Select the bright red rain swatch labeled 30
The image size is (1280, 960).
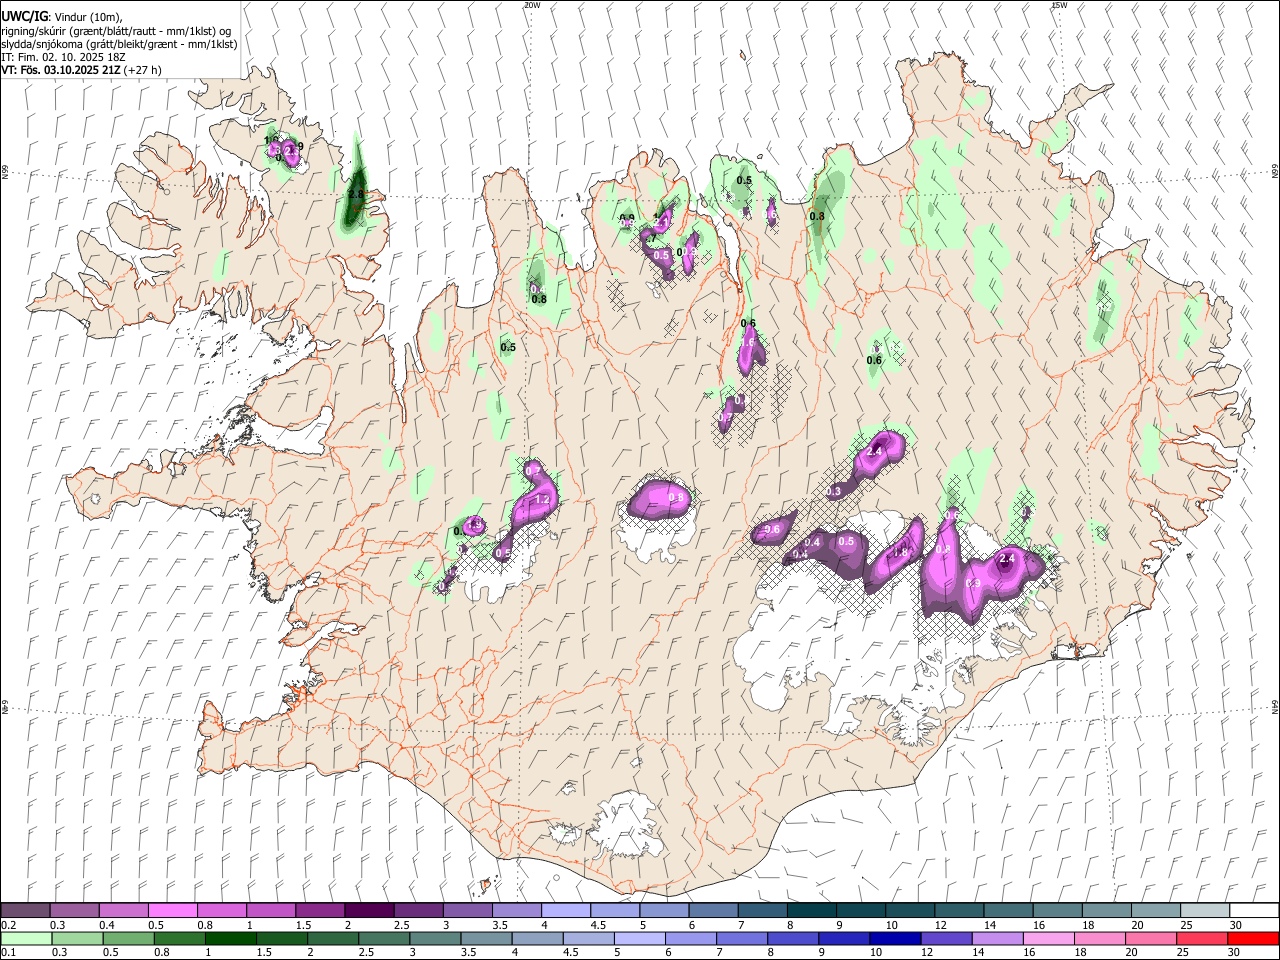pyautogui.click(x=1253, y=938)
